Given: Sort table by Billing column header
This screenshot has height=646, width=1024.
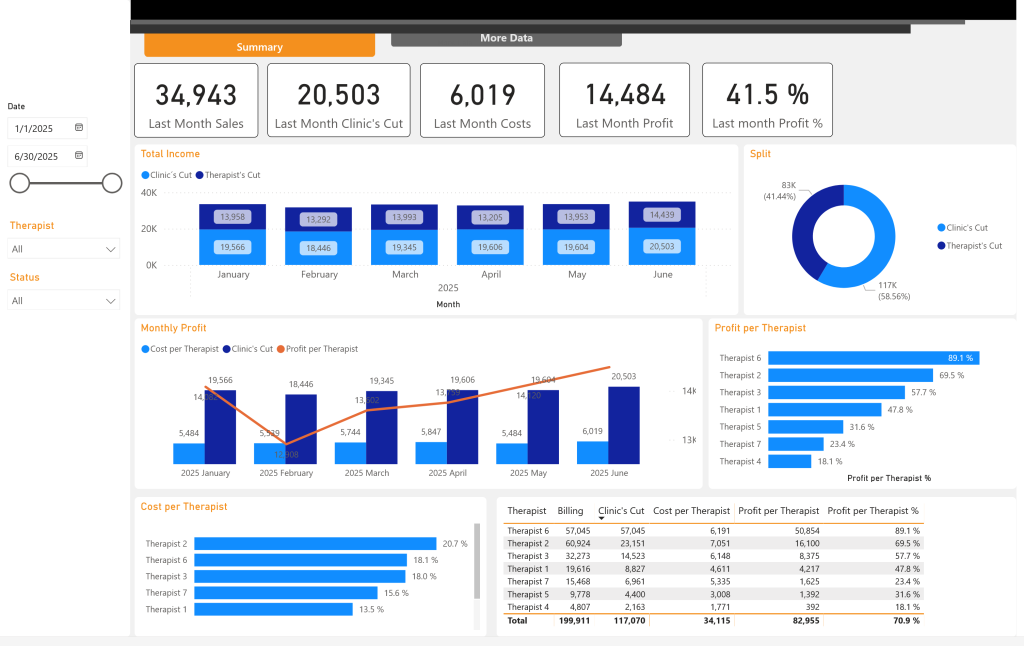Looking at the screenshot, I should pos(570,510).
